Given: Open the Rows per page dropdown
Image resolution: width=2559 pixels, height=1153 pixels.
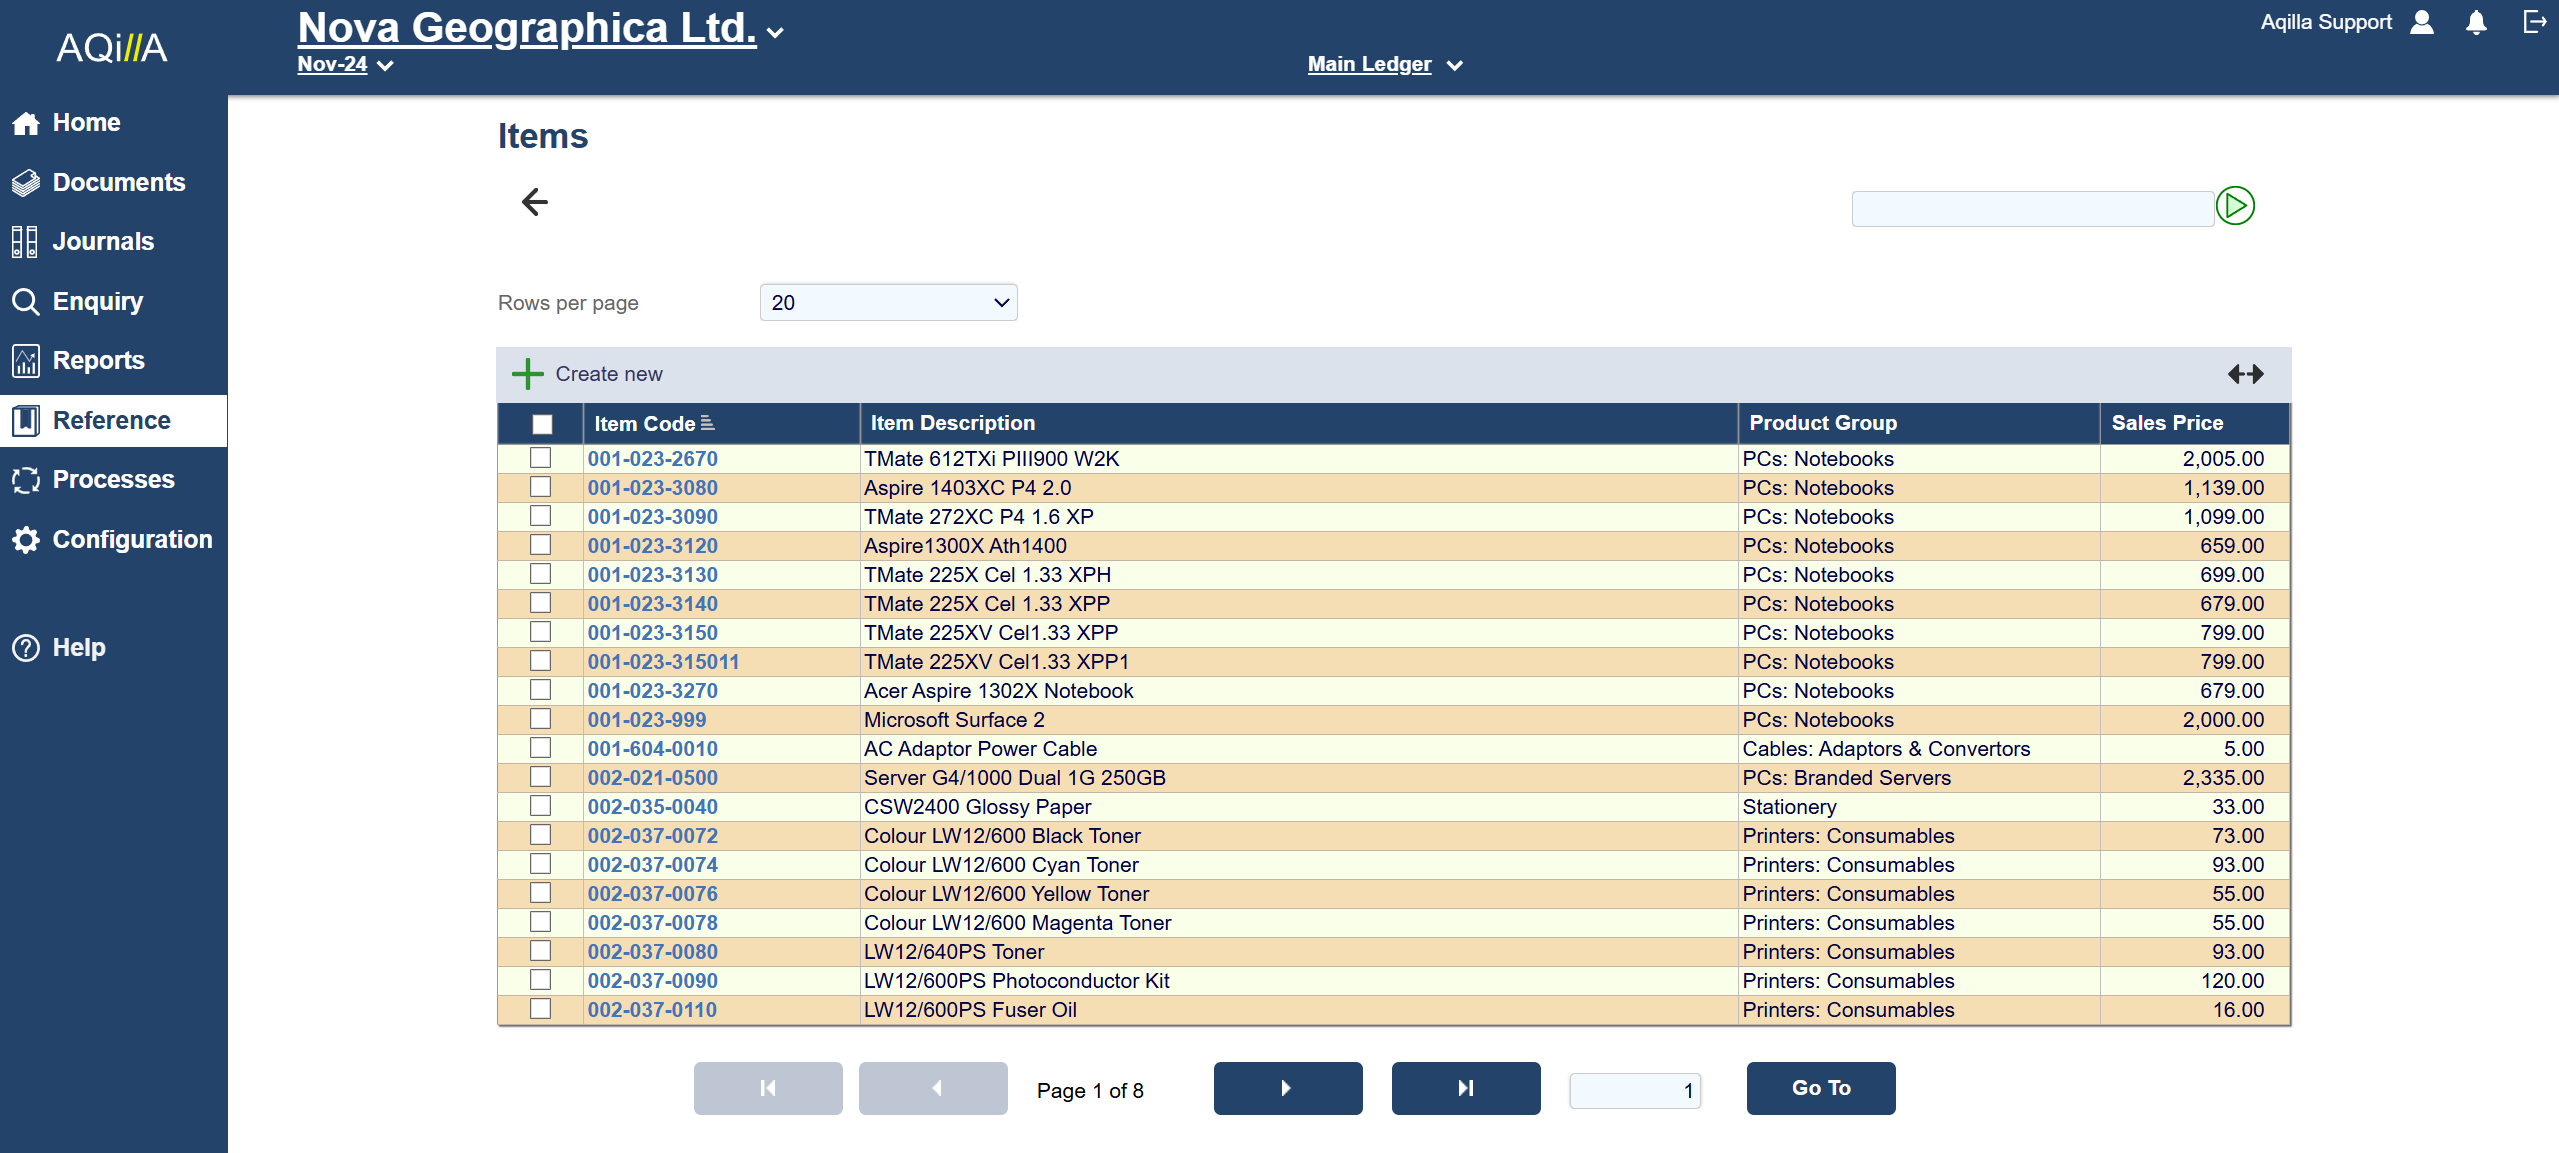Looking at the screenshot, I should click(888, 303).
